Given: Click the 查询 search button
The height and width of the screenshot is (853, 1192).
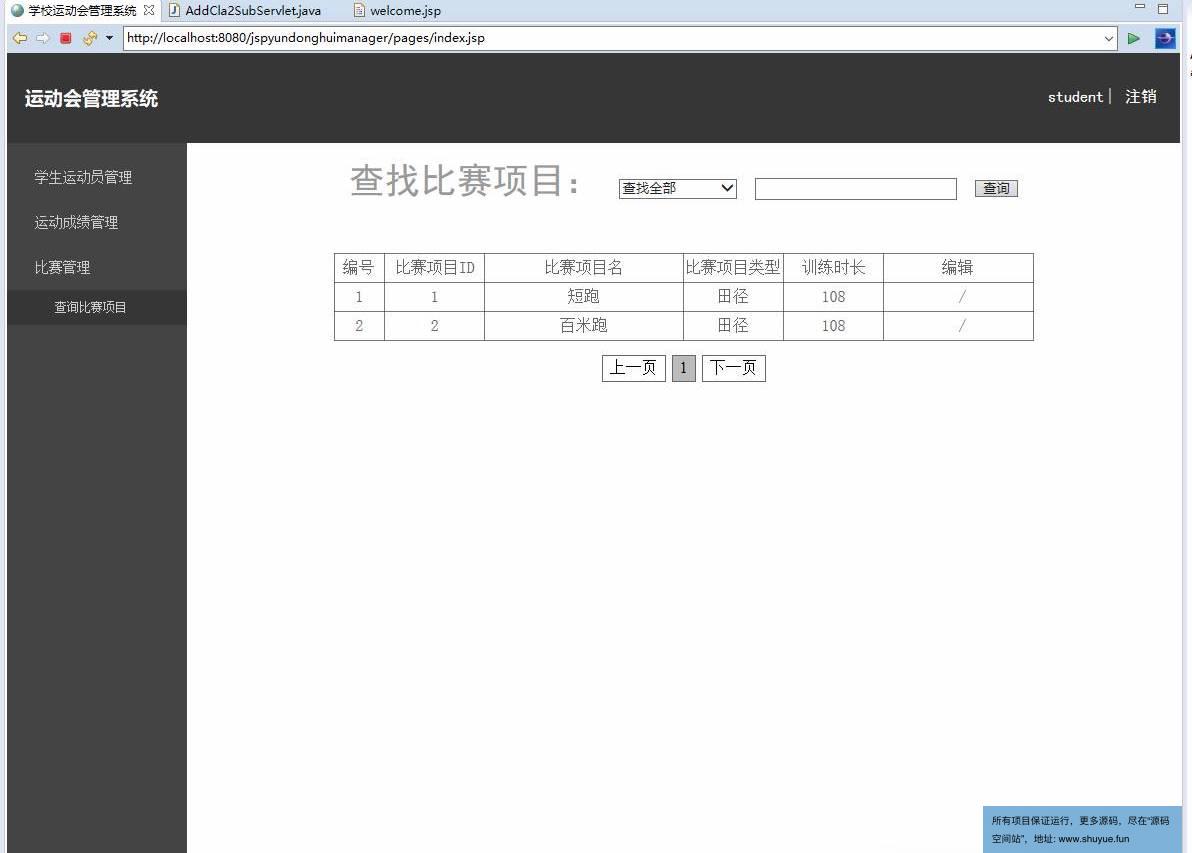Looking at the screenshot, I should coord(996,188).
